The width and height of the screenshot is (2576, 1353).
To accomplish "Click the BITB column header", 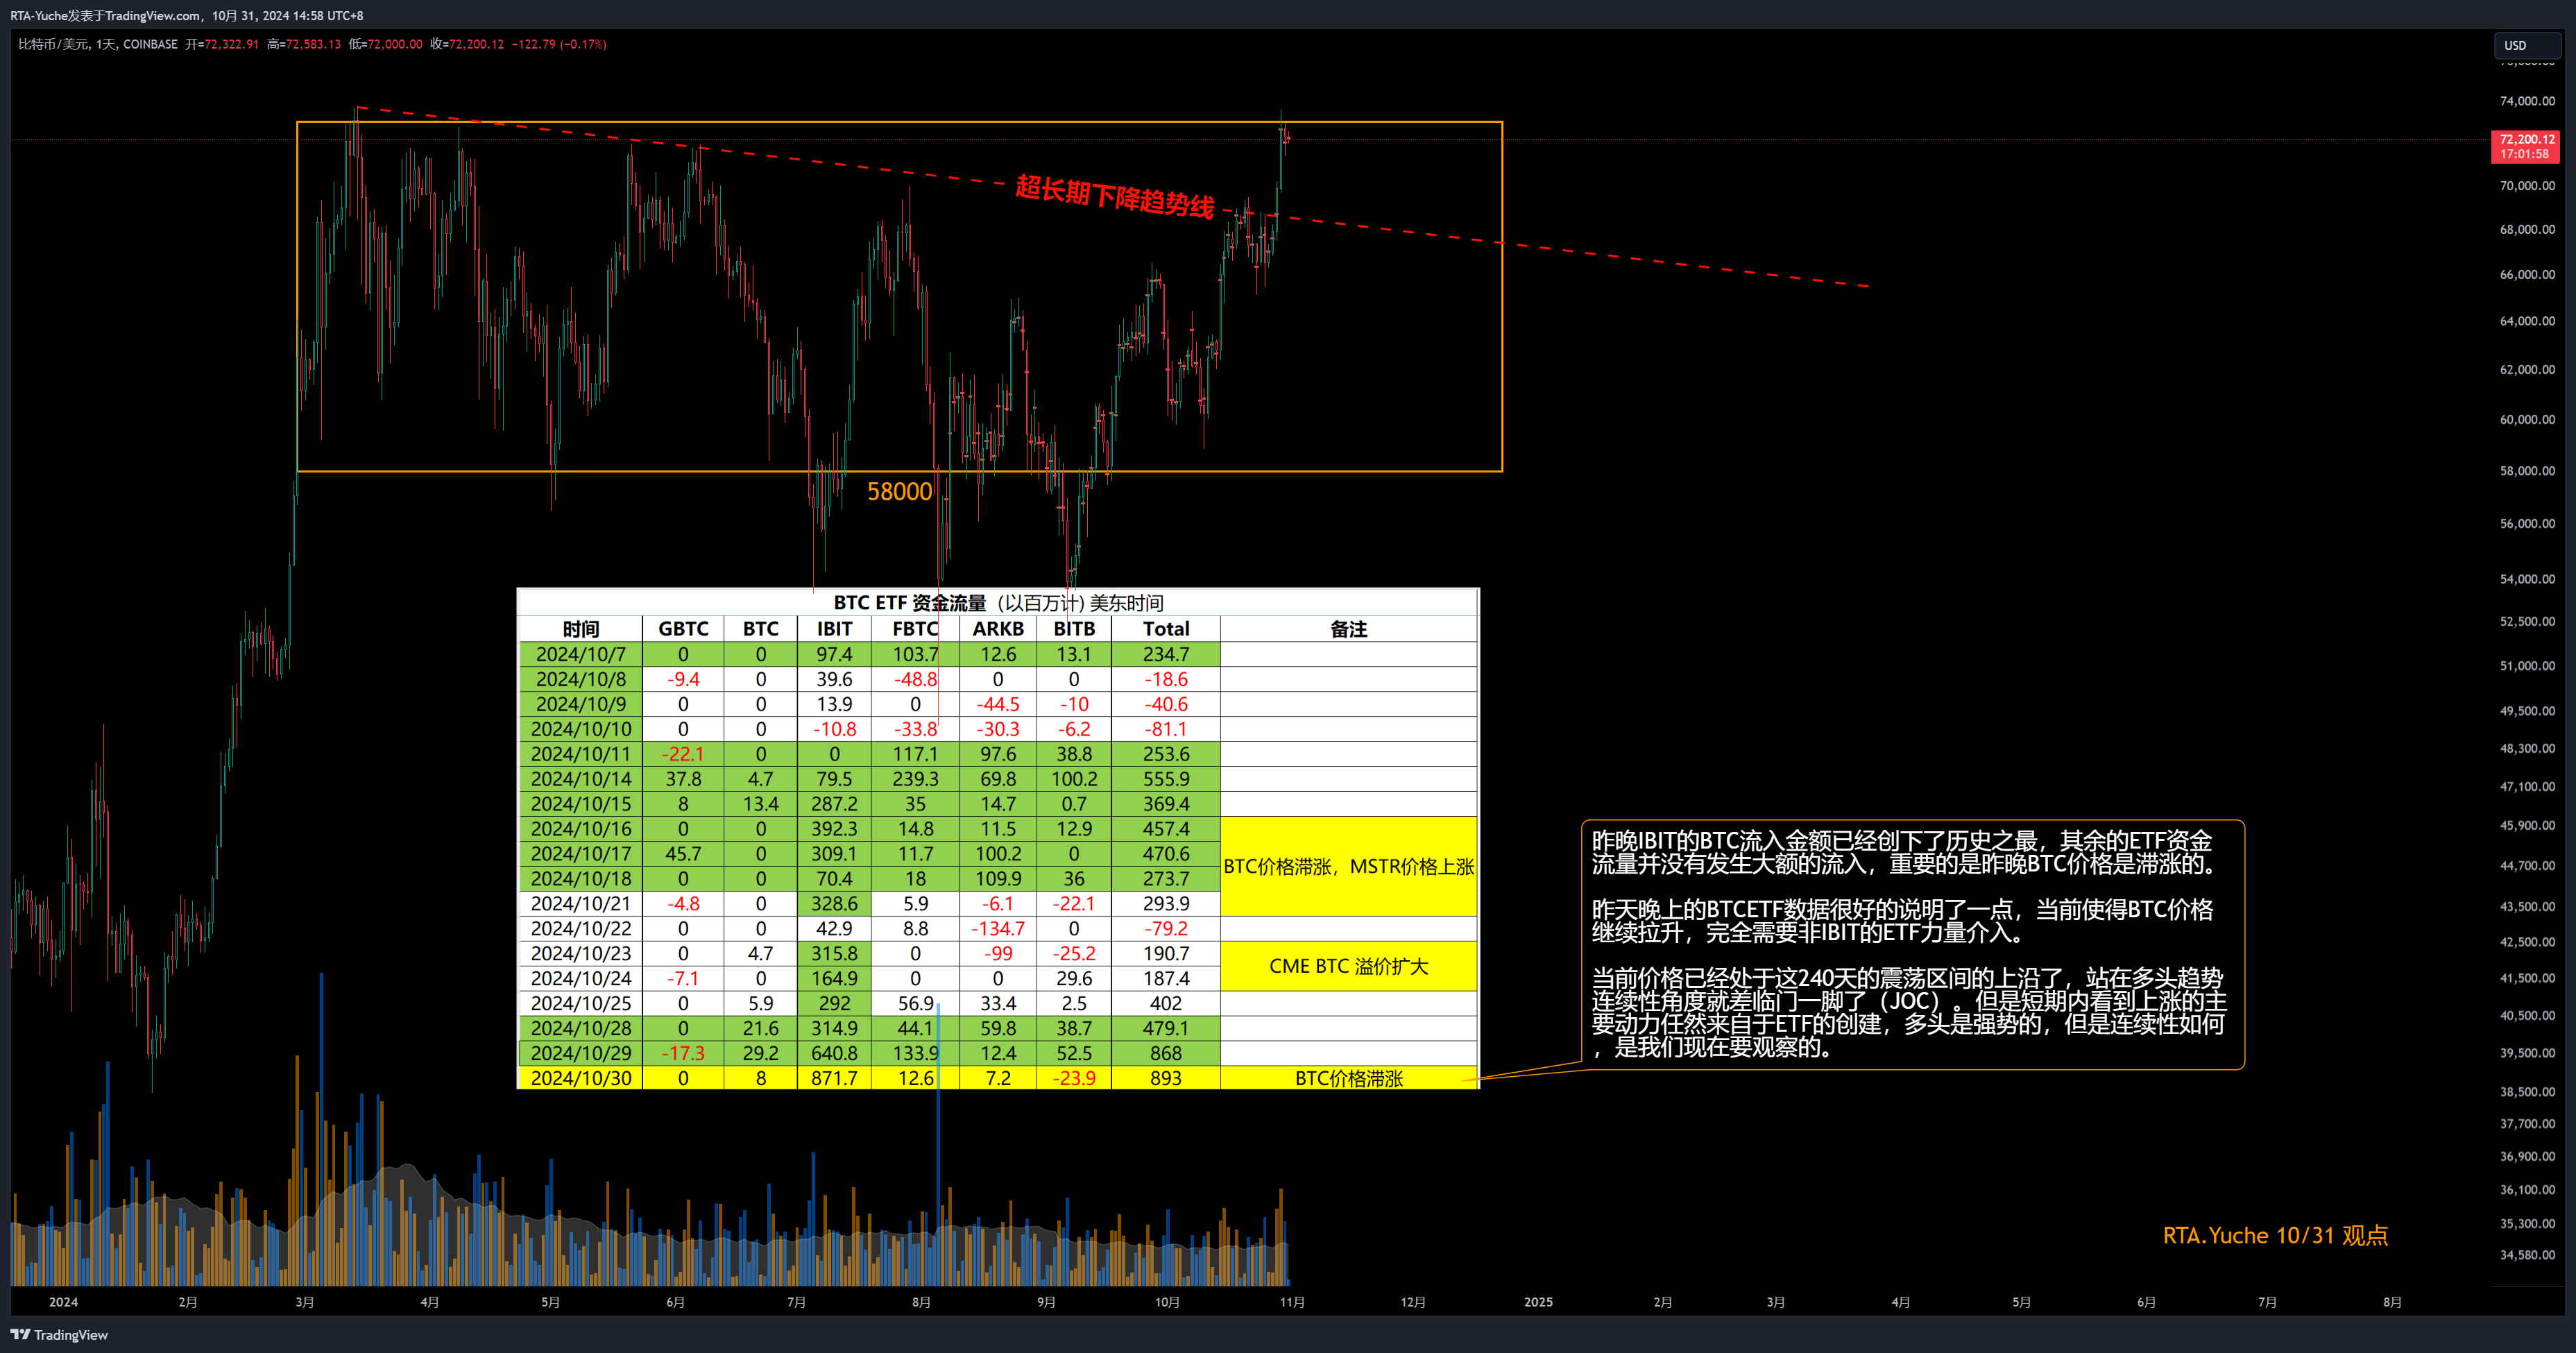I will pyautogui.click(x=1074, y=629).
